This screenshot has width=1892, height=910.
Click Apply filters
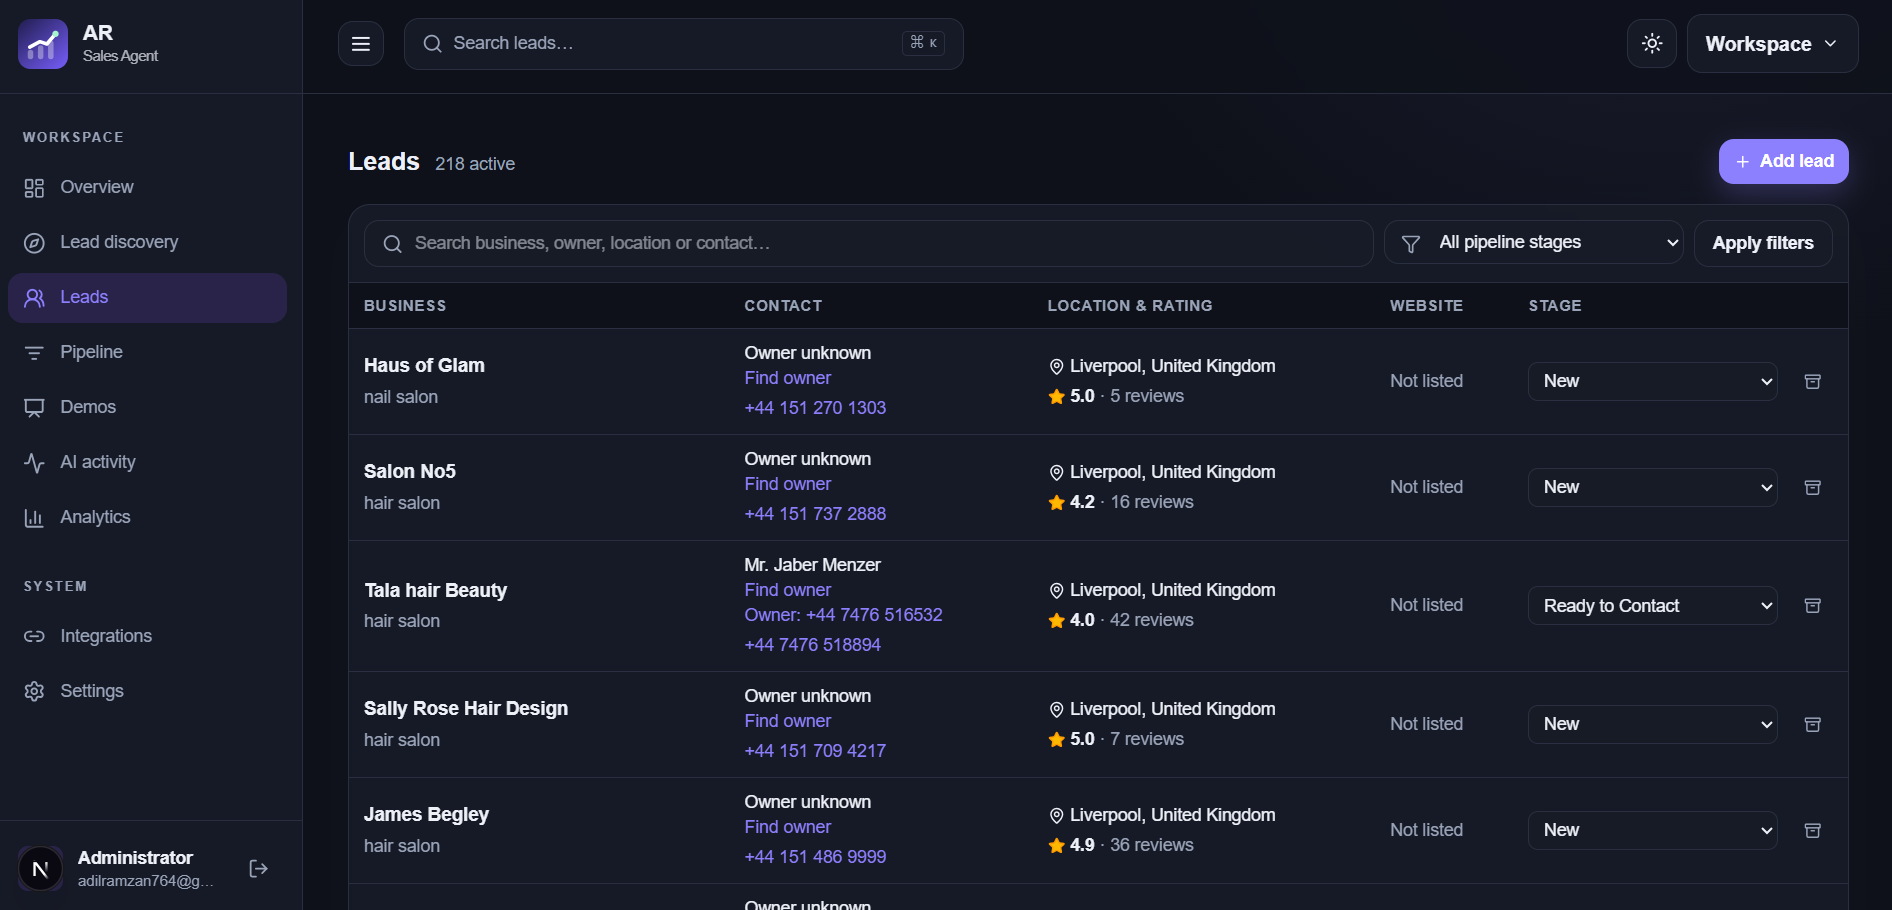point(1762,244)
